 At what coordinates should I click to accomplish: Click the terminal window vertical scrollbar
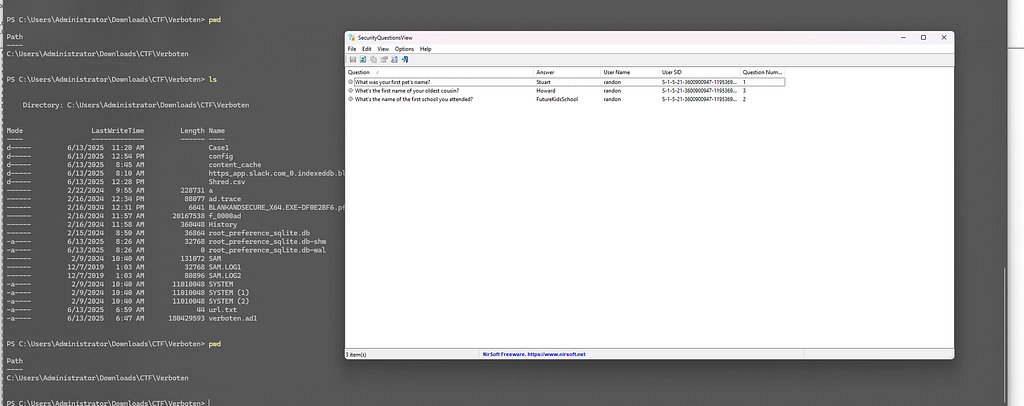1006,333
